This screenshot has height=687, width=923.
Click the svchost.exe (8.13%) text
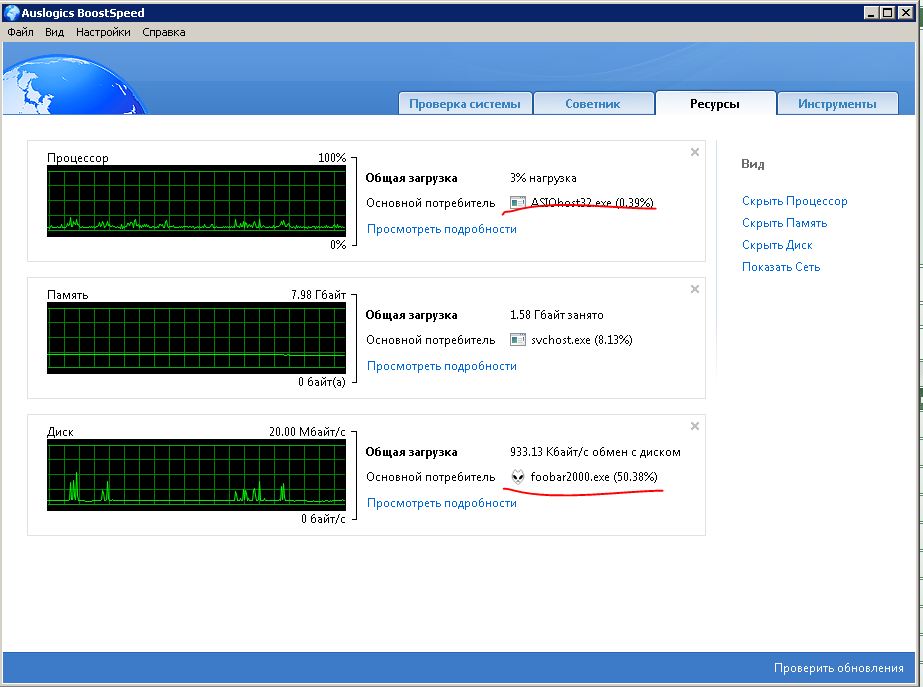(582, 340)
